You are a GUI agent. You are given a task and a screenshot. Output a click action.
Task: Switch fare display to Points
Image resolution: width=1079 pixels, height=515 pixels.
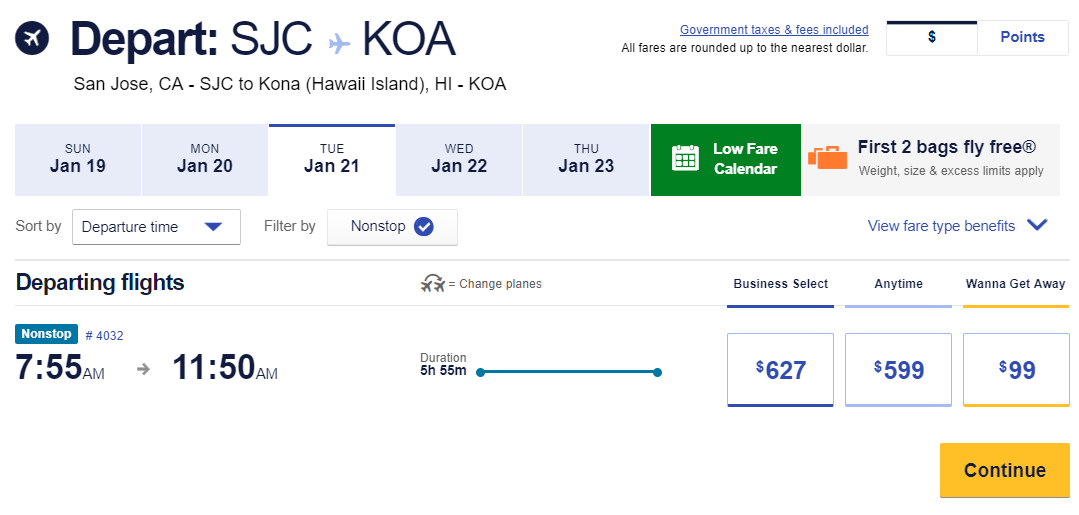[x=1022, y=37]
